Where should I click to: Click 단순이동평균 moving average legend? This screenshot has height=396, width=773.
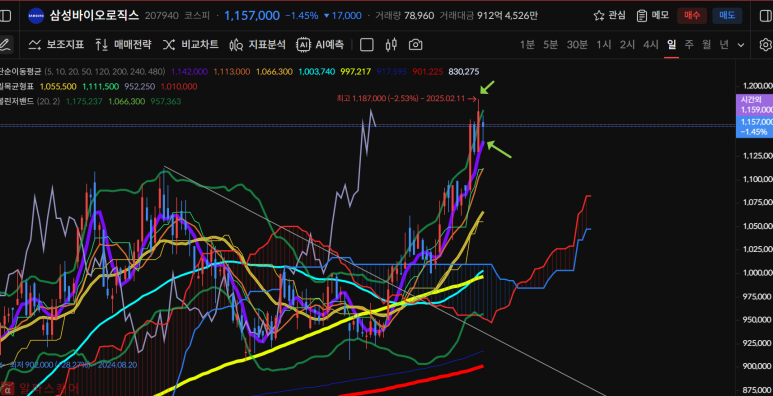[21, 72]
